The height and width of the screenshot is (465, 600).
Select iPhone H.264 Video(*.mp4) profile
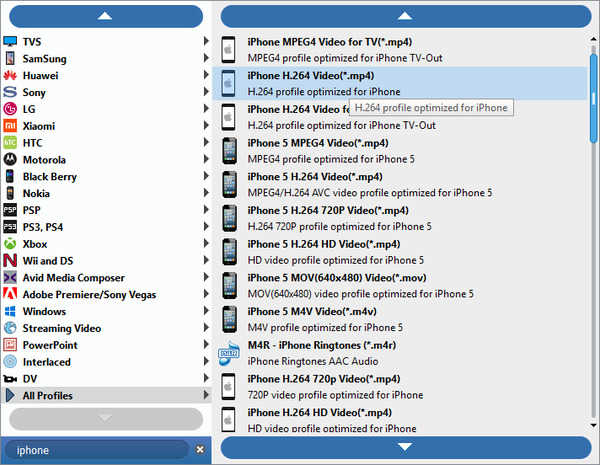[x=400, y=83]
